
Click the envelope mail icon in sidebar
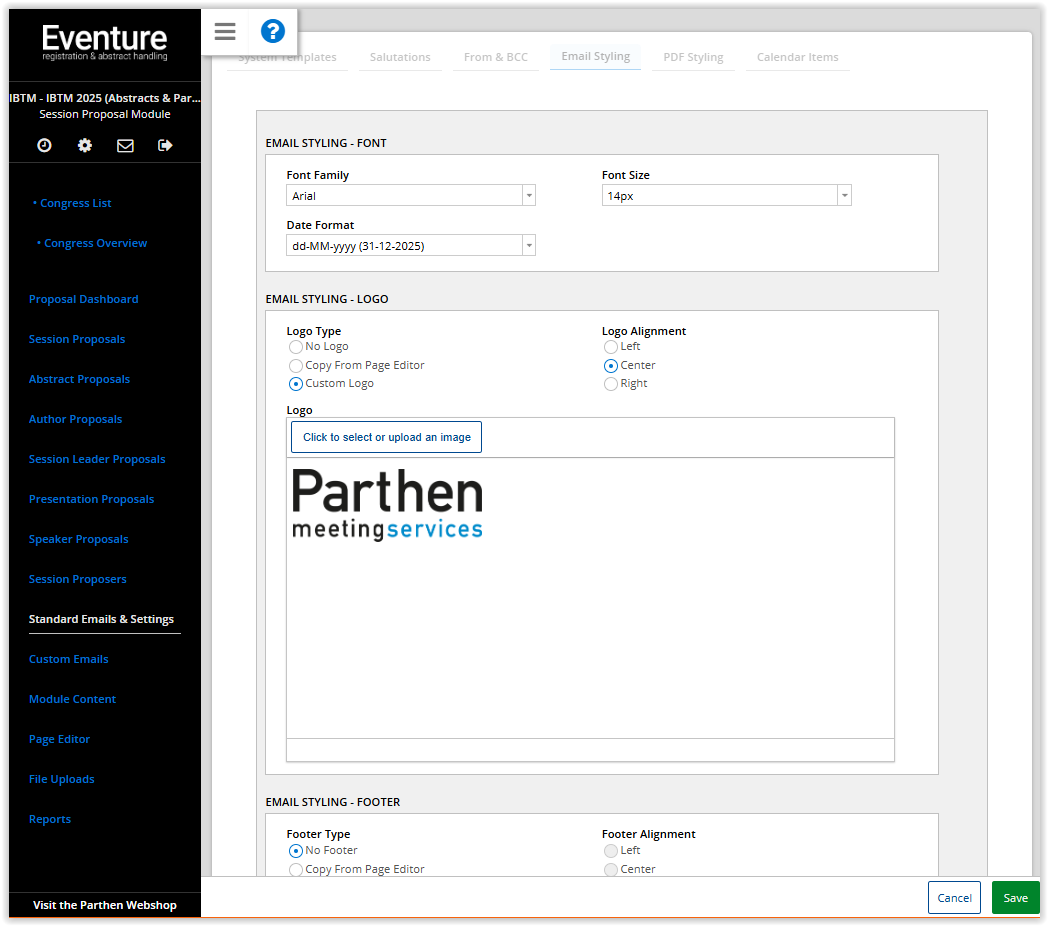pyautogui.click(x=125, y=145)
